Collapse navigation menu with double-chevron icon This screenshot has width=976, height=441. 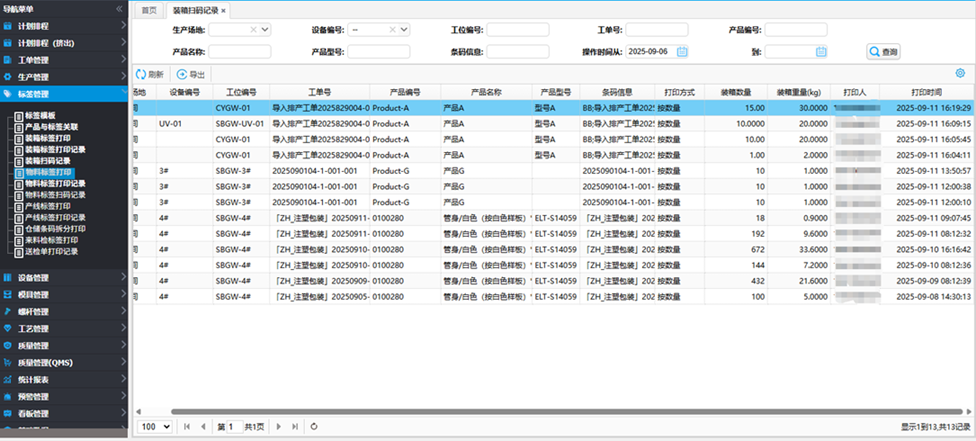[x=120, y=8]
